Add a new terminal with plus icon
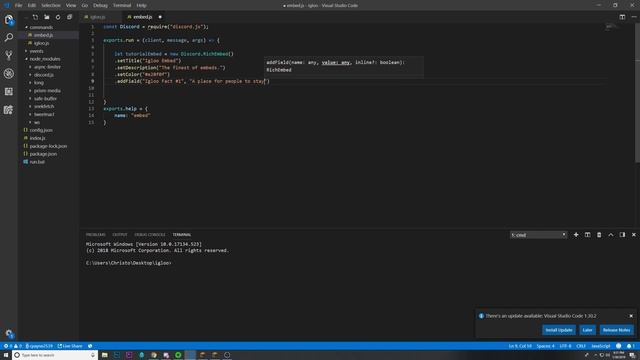Viewport: 640px width, 360px height. coord(576,235)
